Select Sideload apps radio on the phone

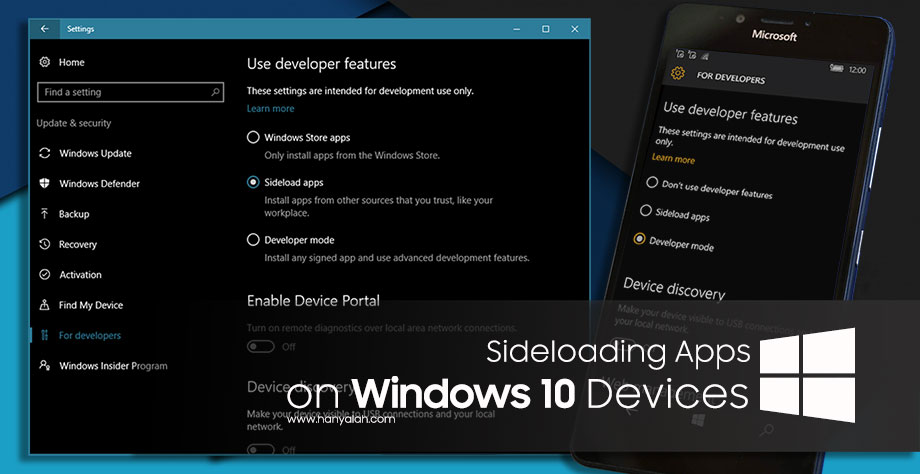pos(645,210)
